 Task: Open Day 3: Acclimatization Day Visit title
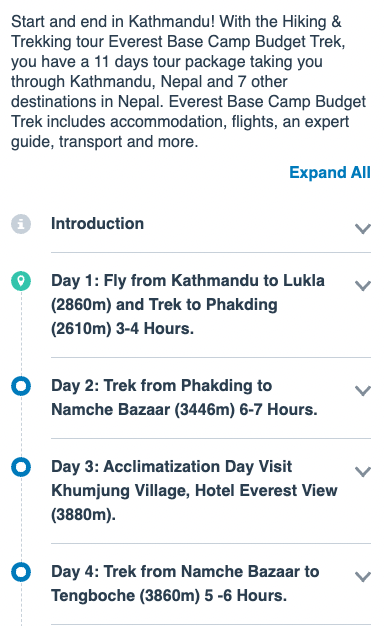click(194, 490)
